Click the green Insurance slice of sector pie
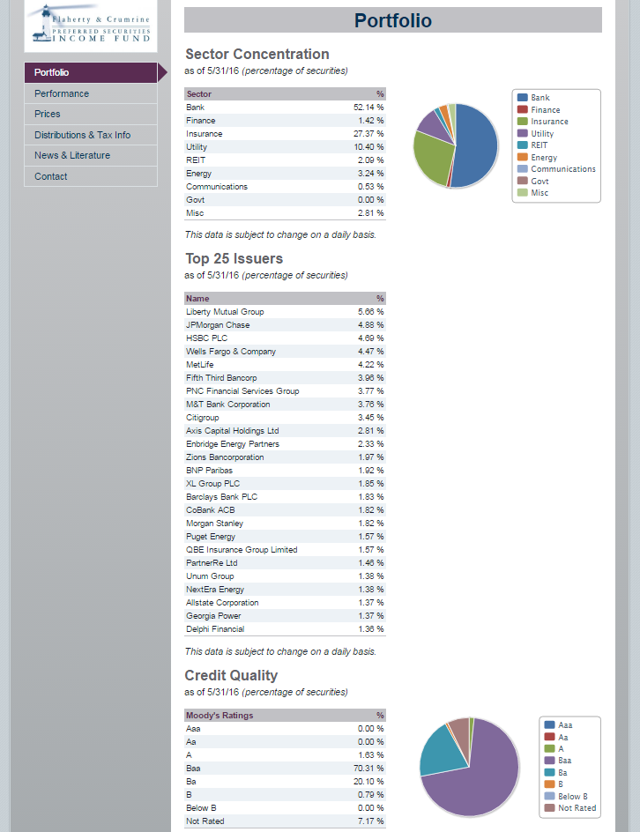The height and width of the screenshot is (832, 640). coord(433,157)
